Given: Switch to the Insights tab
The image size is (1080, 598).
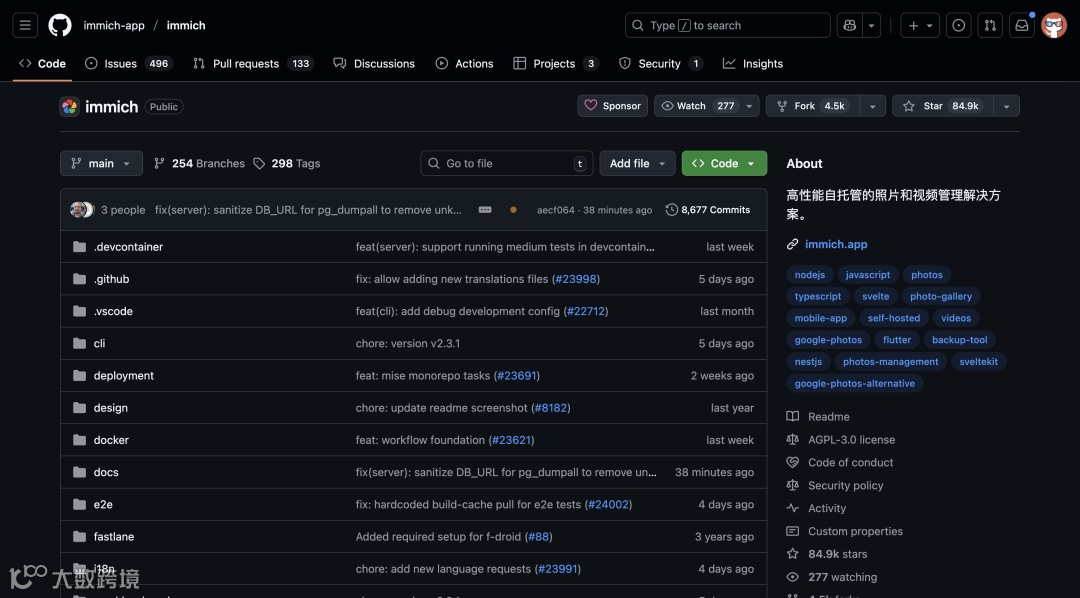Looking at the screenshot, I should click(753, 63).
